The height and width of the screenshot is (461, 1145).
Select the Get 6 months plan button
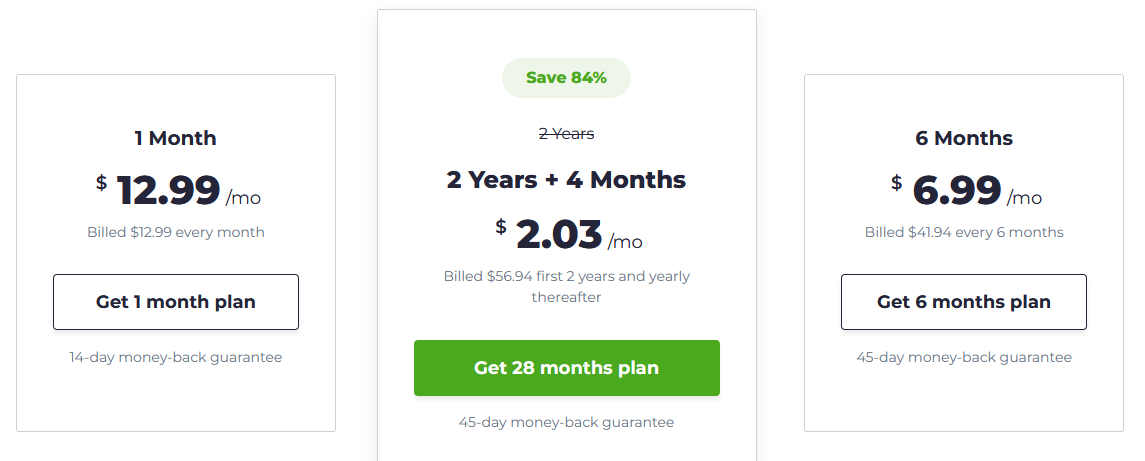(x=963, y=302)
